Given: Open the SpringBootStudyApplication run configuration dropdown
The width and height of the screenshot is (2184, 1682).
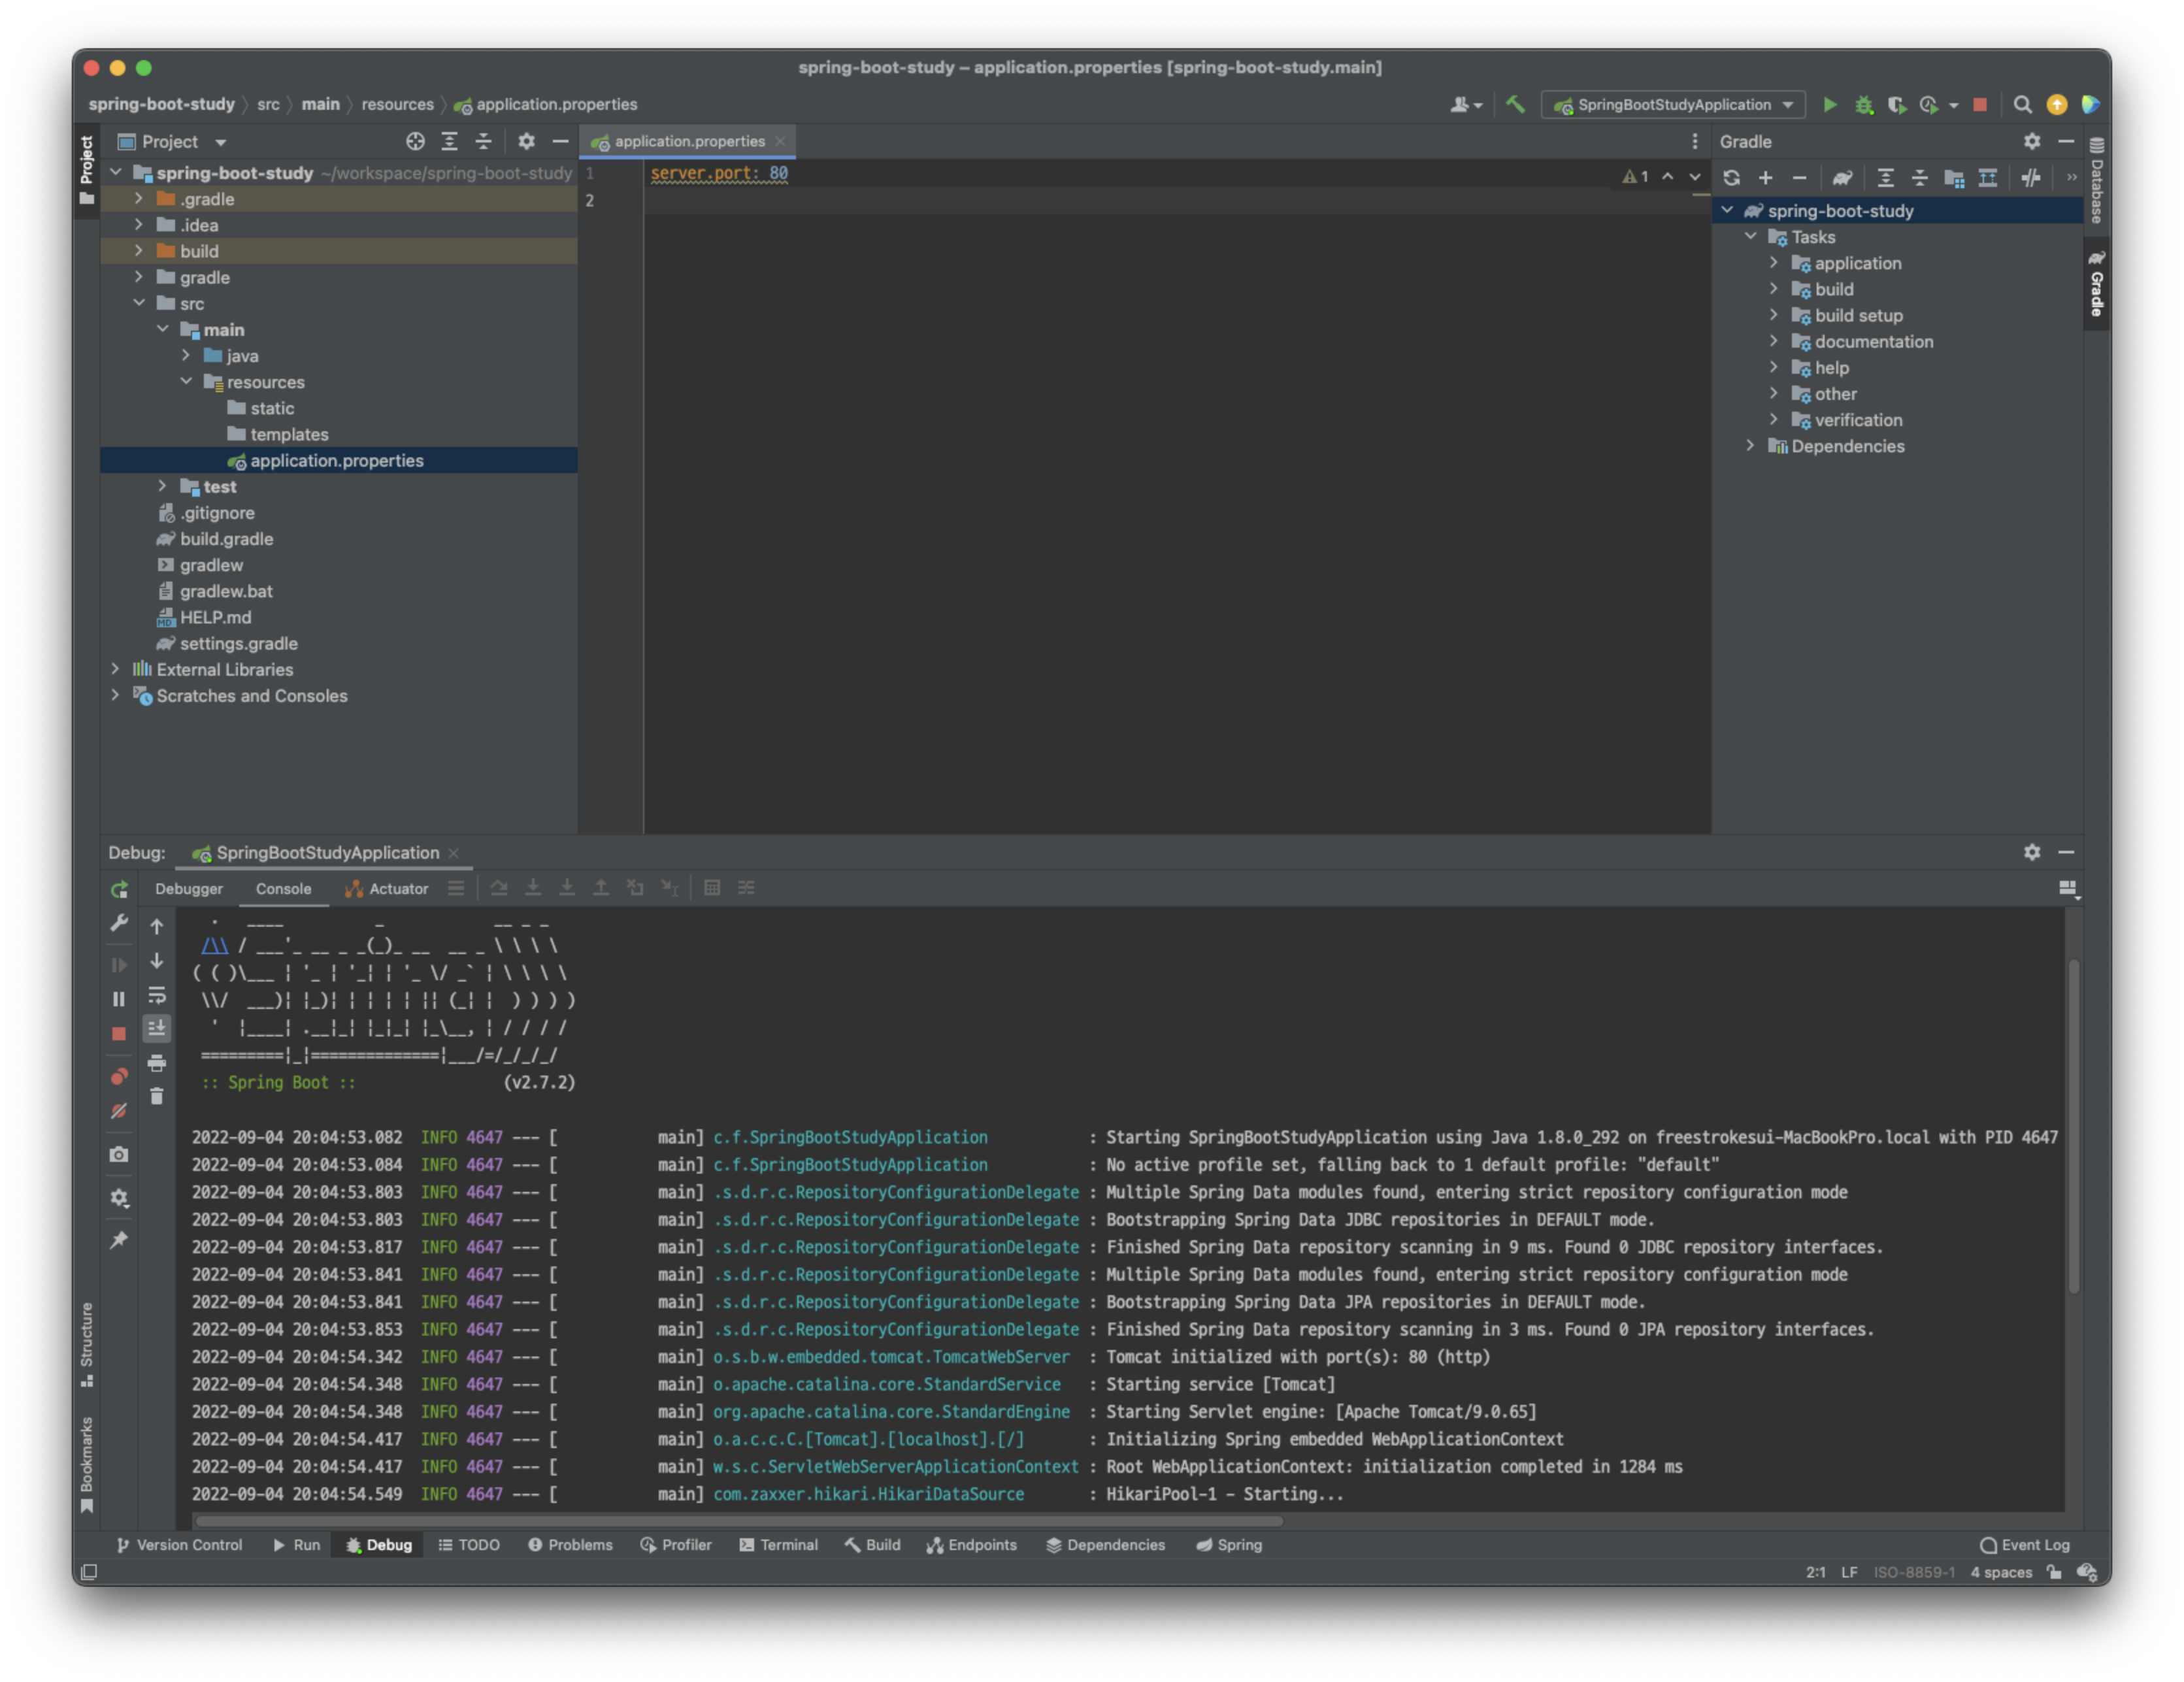Looking at the screenshot, I should (x=1673, y=105).
